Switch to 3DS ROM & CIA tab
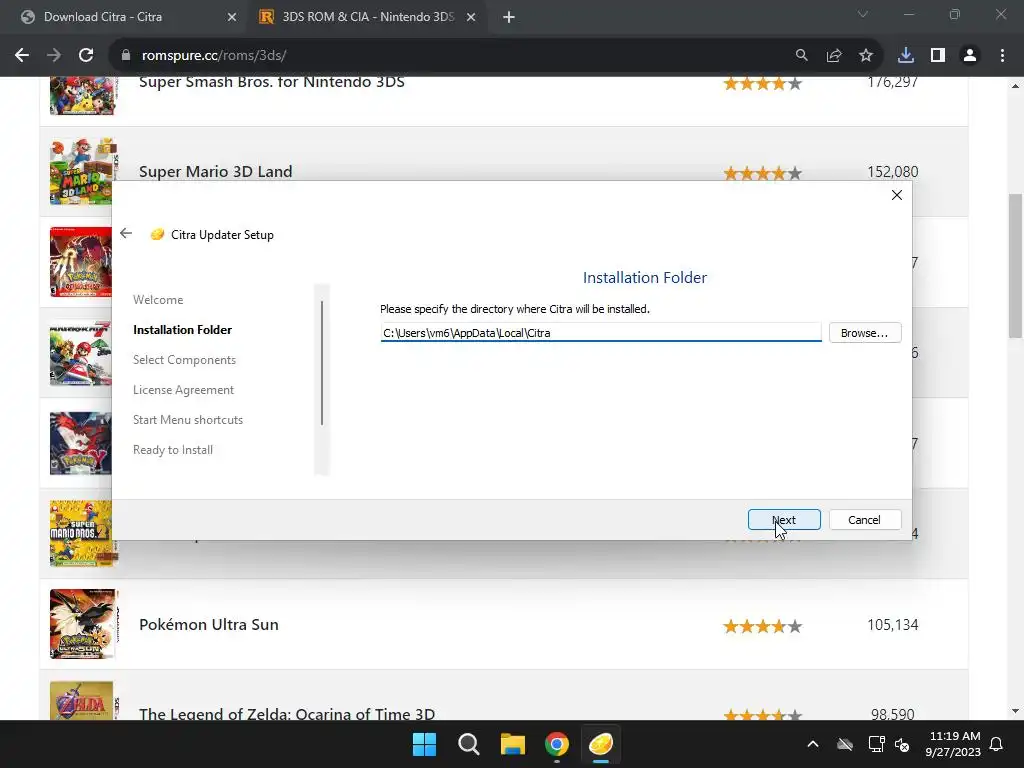 368,17
